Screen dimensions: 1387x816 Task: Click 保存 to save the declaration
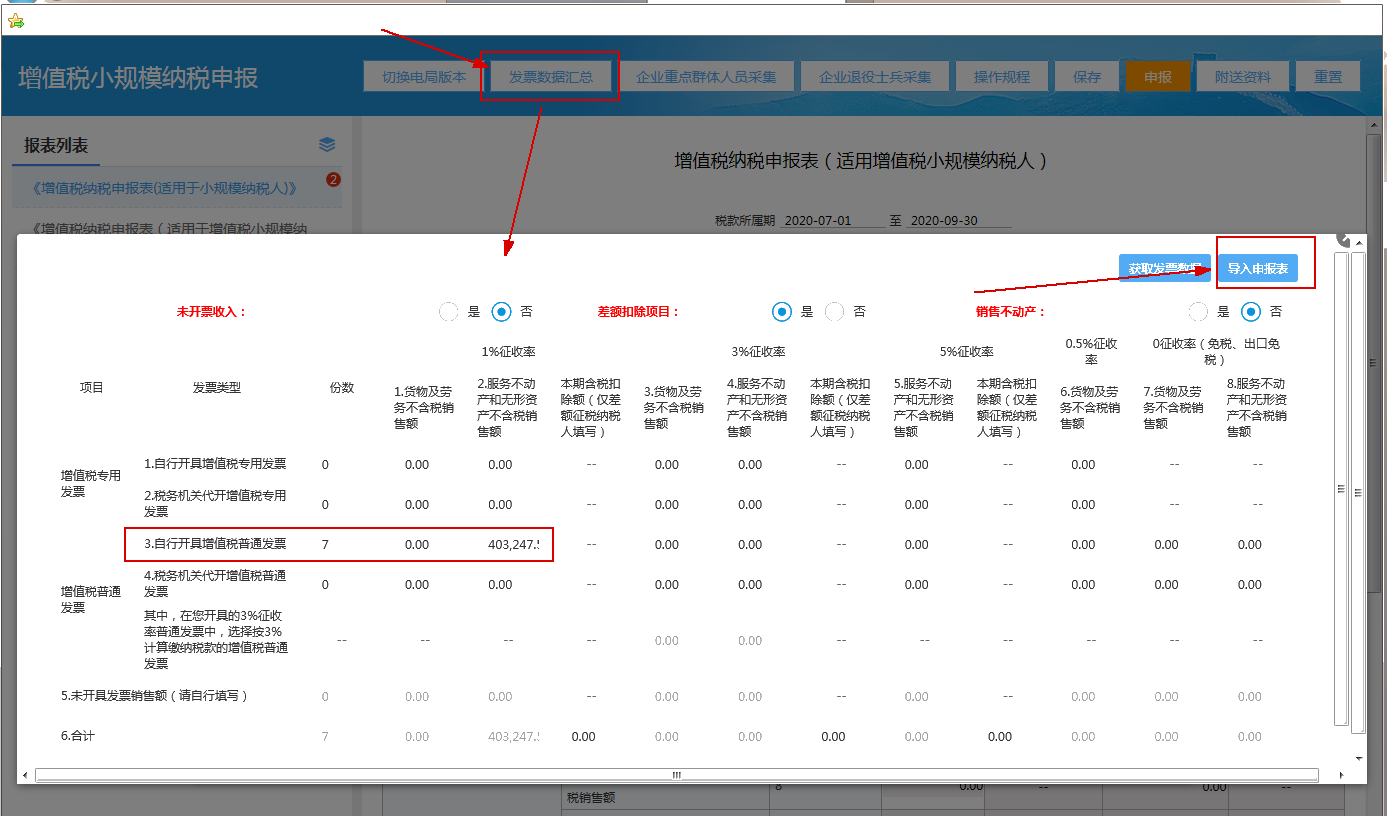pos(1086,75)
